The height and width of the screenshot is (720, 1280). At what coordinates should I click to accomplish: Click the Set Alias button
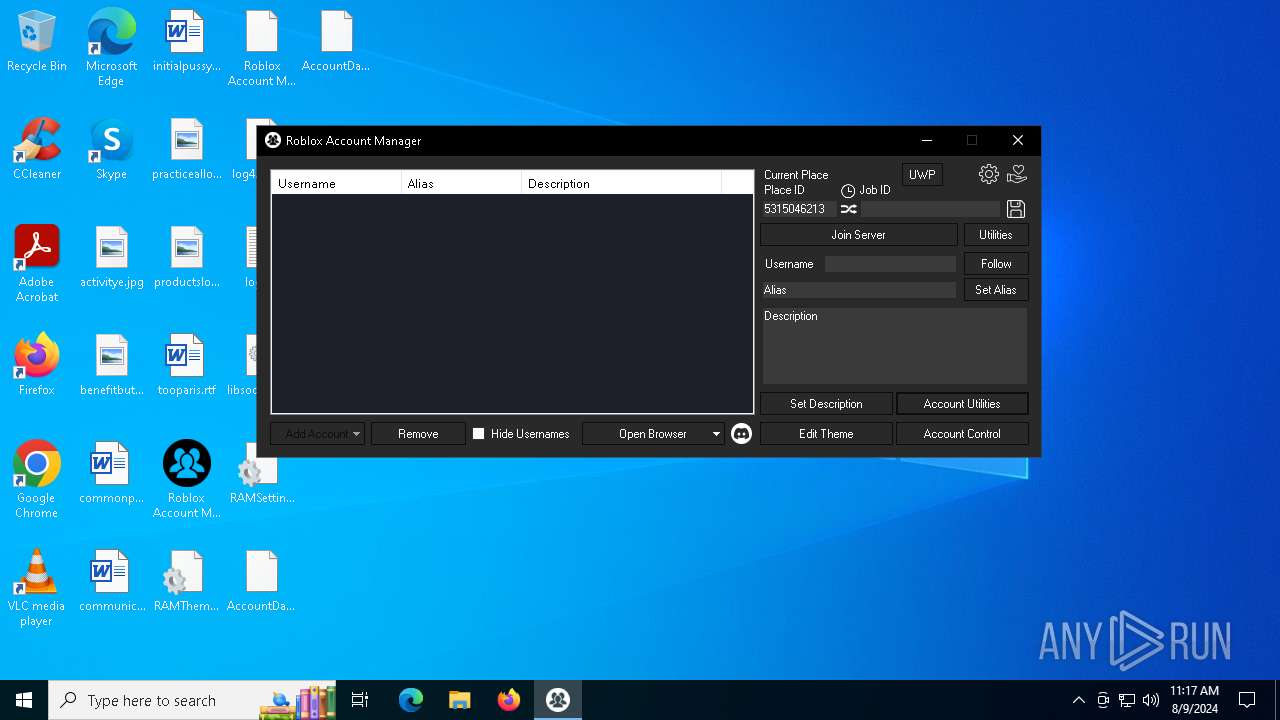tap(996, 290)
